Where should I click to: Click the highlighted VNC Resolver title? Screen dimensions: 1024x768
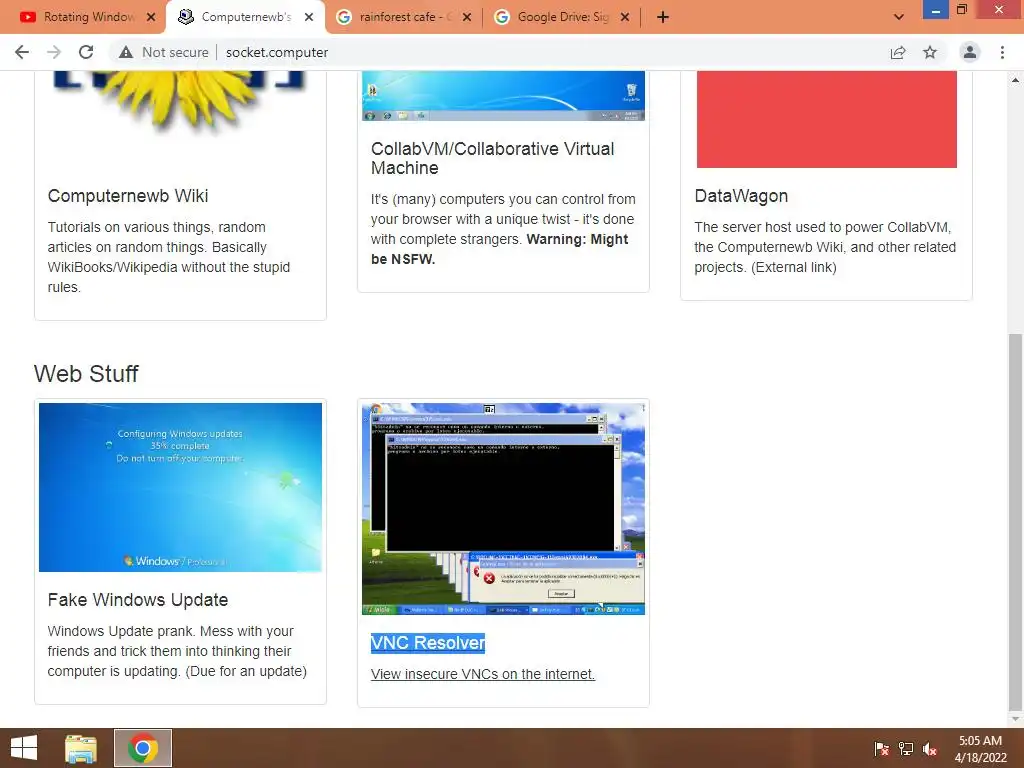tap(428, 643)
